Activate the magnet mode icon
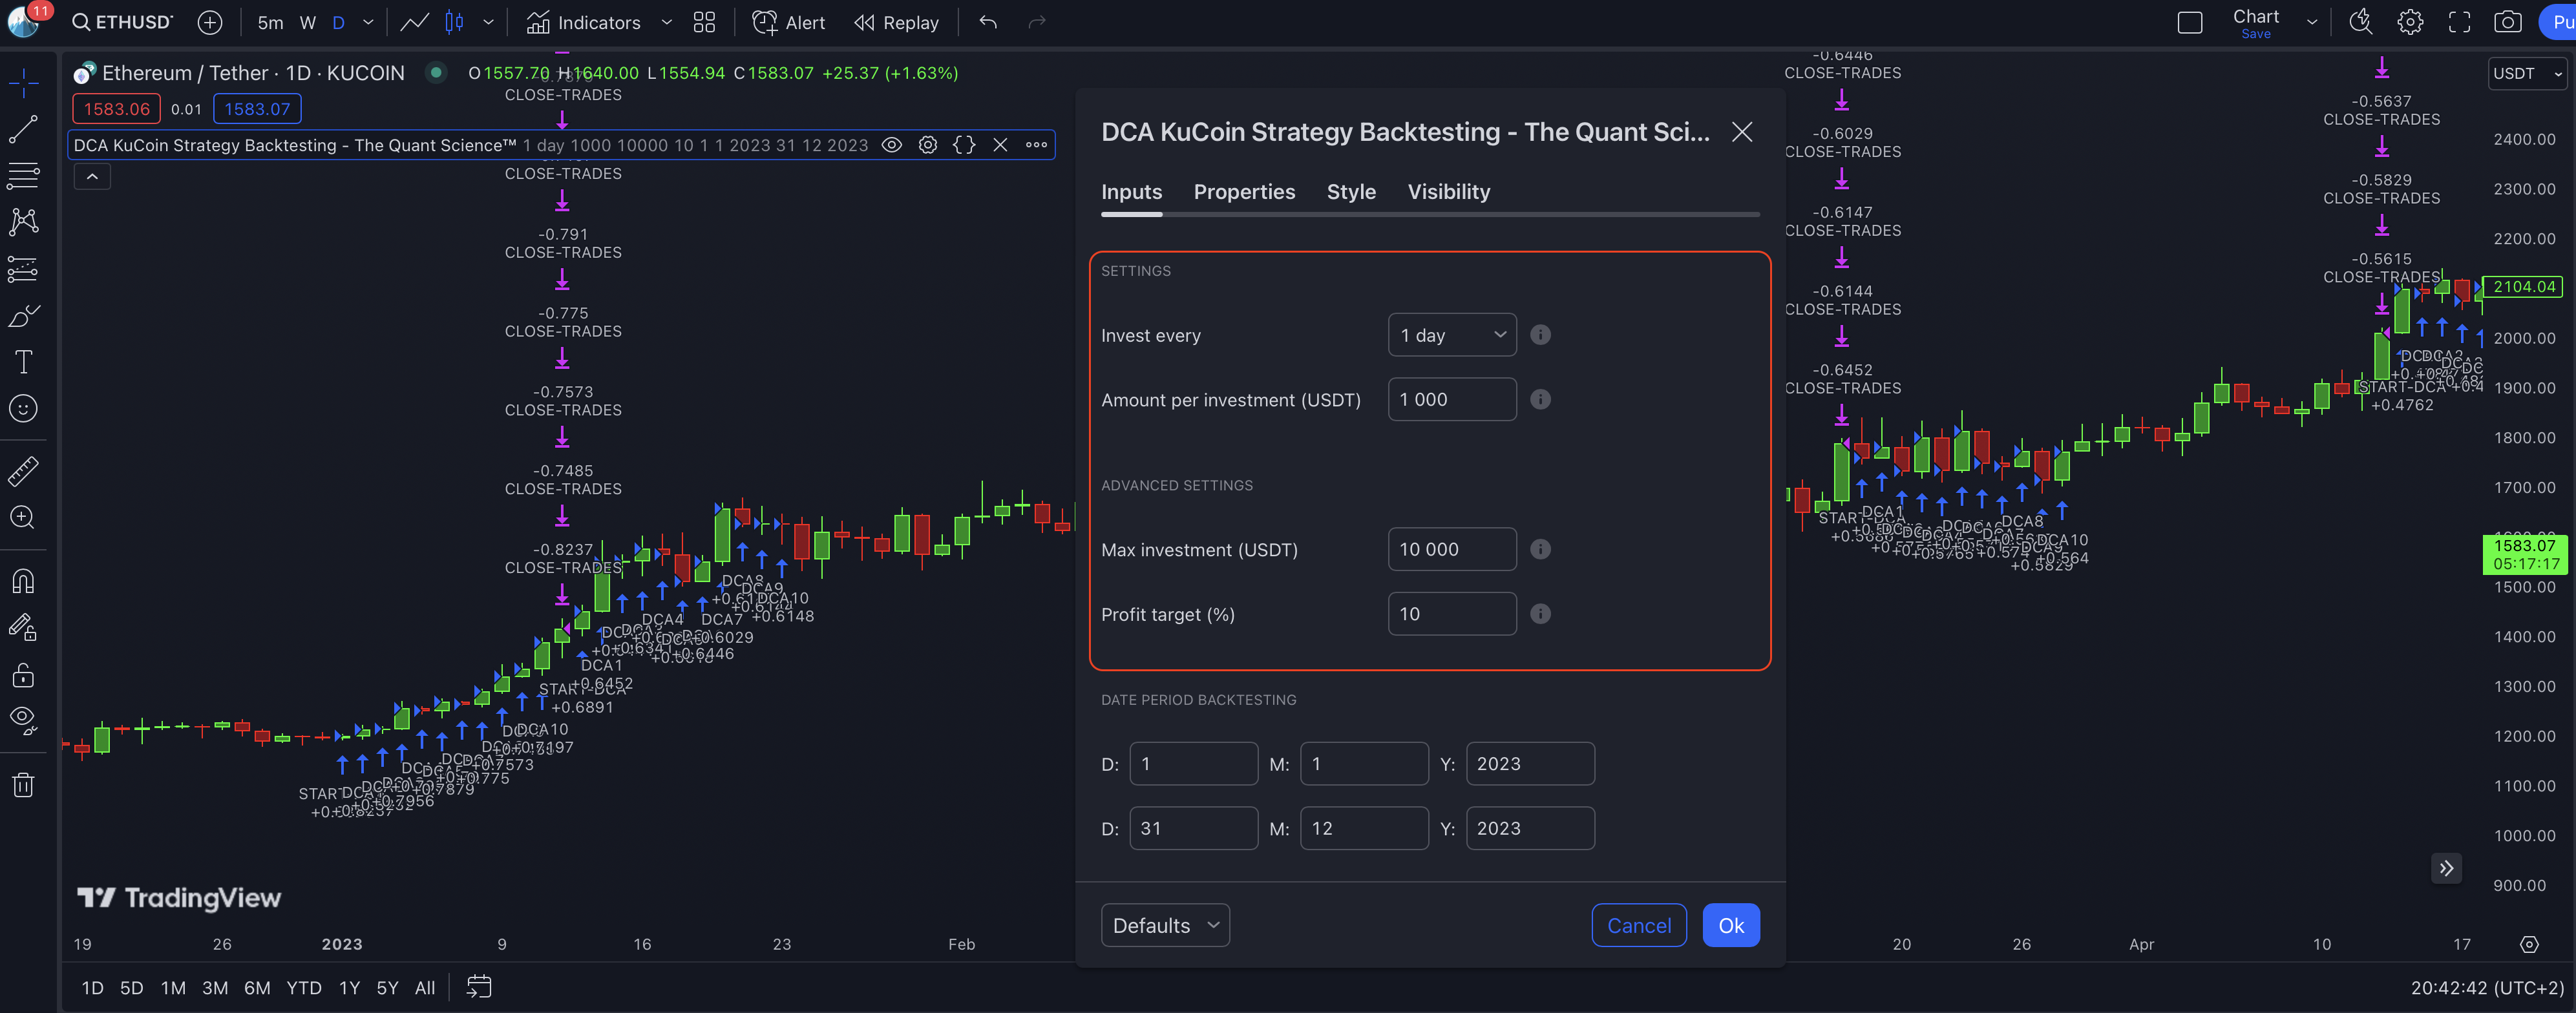 click(x=23, y=581)
